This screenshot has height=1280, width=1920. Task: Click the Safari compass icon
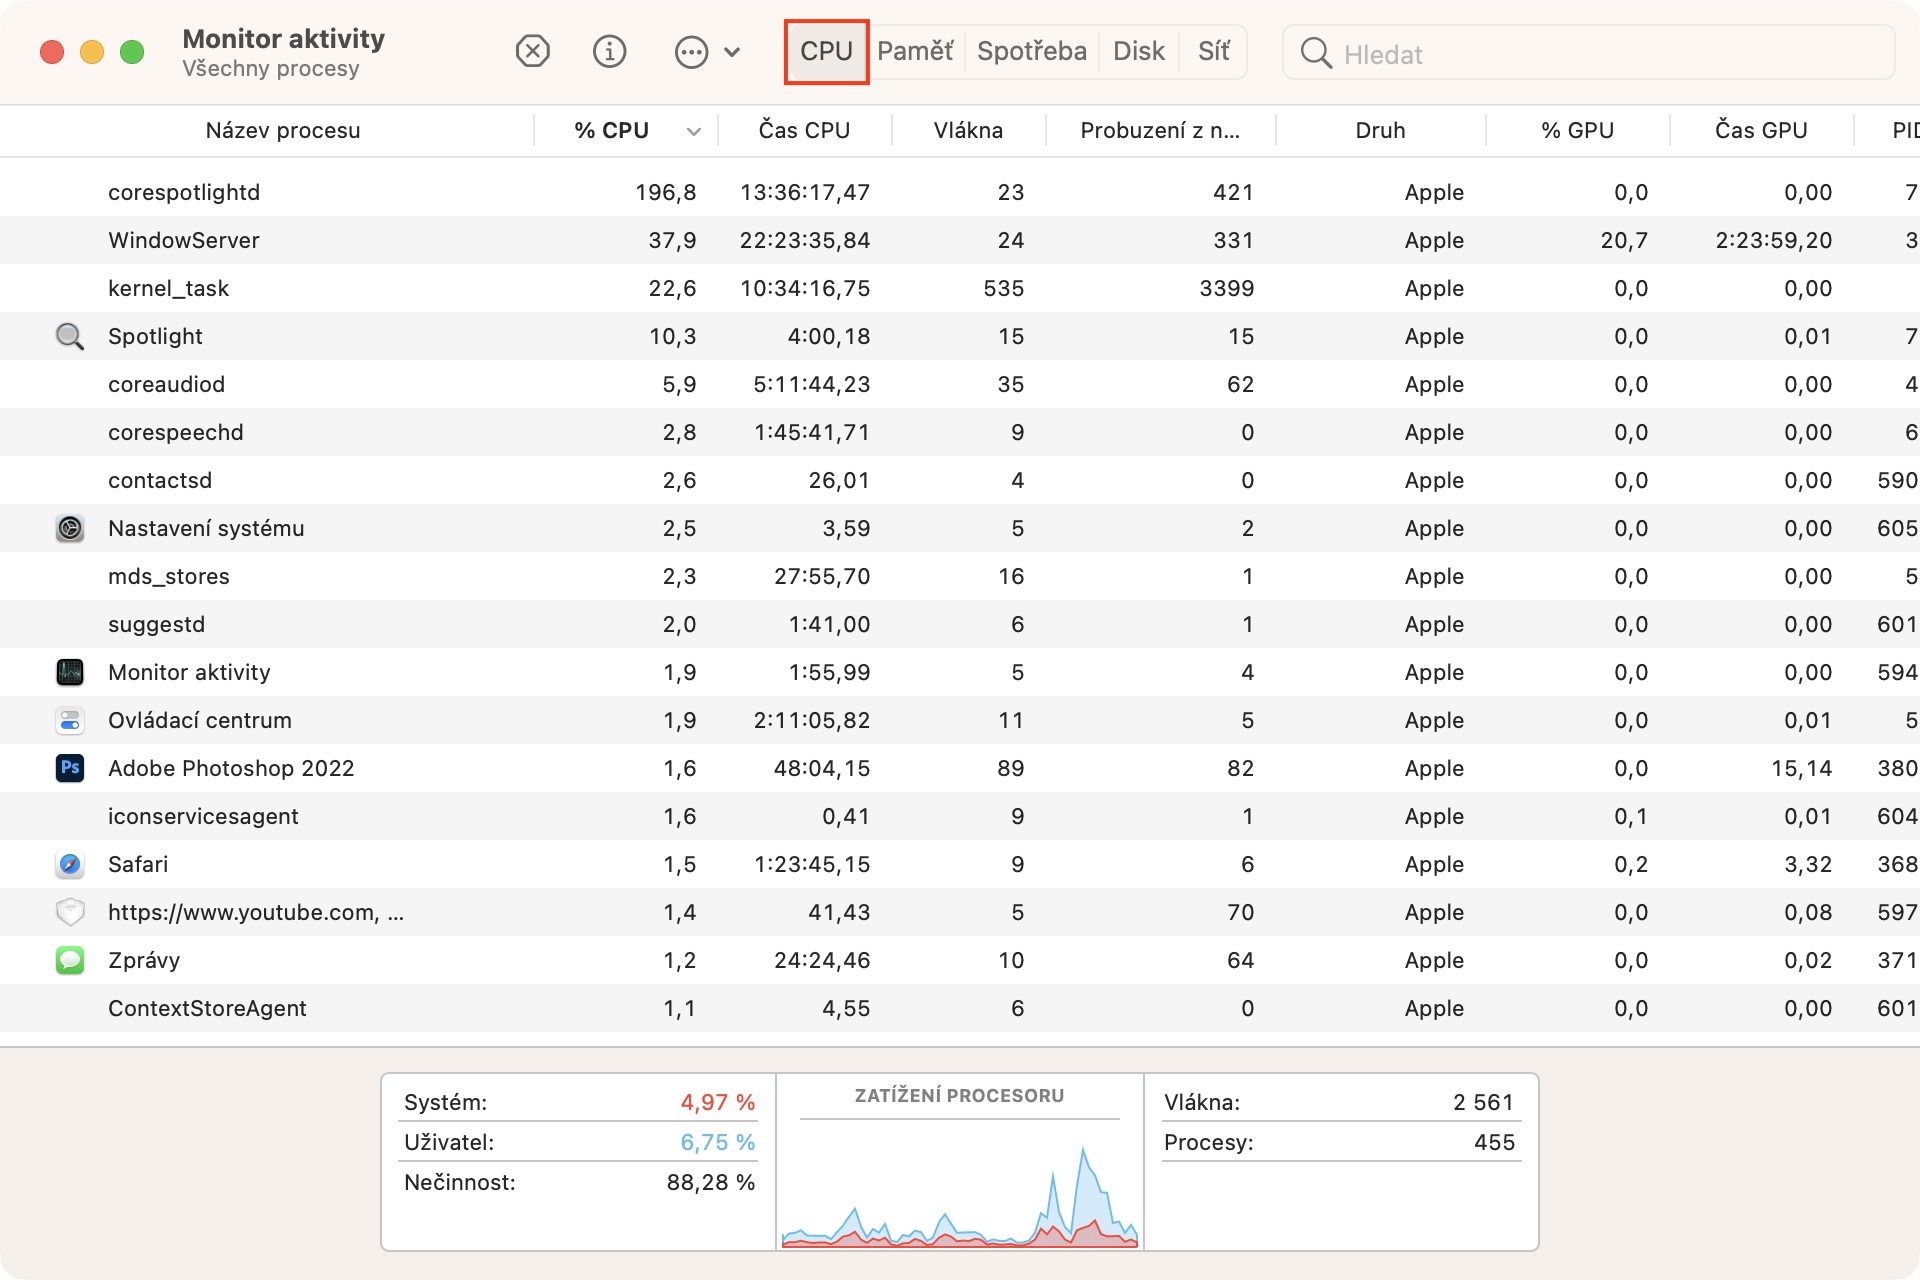[x=69, y=864]
